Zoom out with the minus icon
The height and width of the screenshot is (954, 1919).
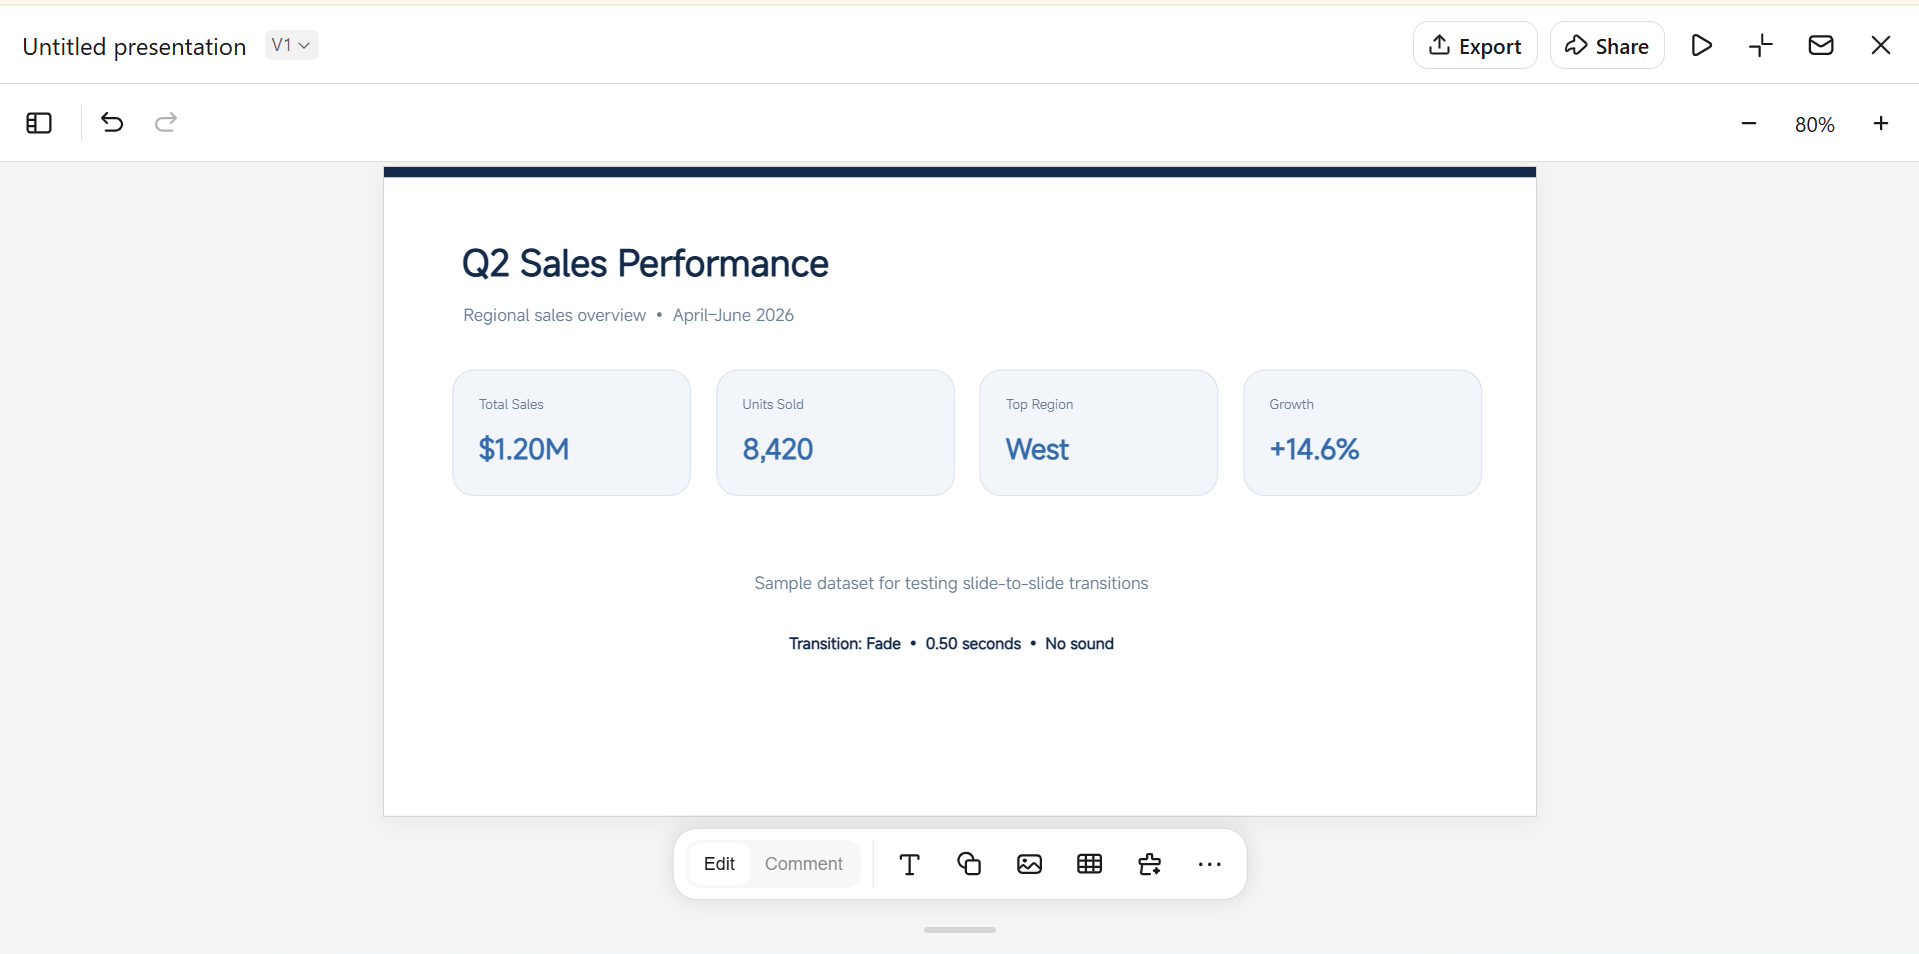pos(1749,123)
